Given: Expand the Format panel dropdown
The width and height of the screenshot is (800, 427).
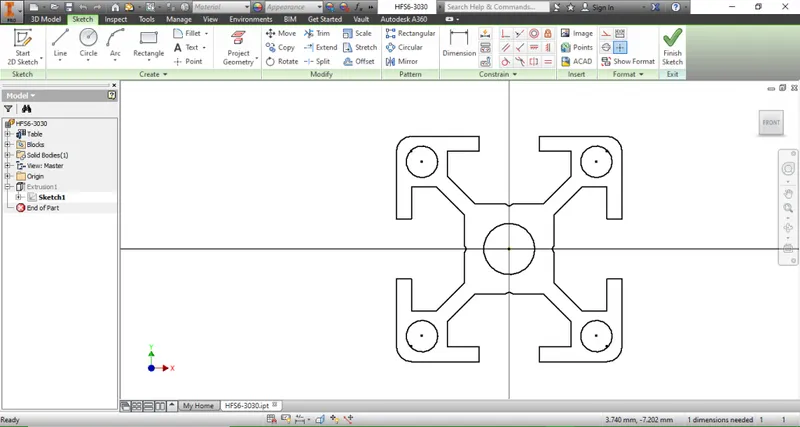Looking at the screenshot, I should [x=628, y=74].
